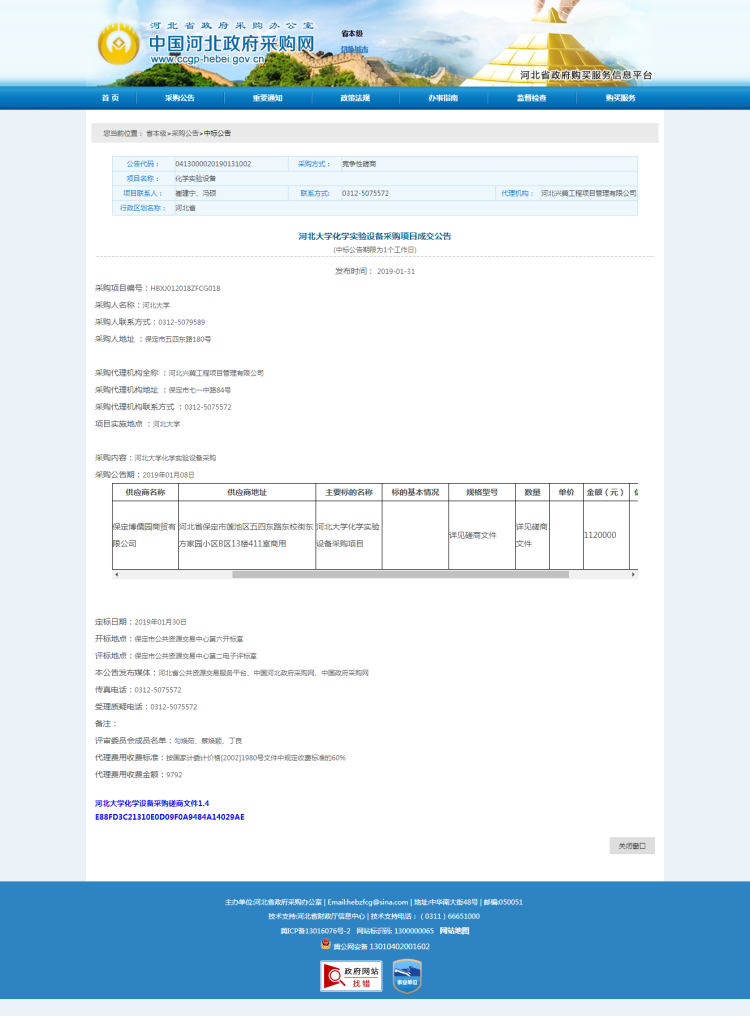Select the agency fee amount 9792

coord(174,775)
